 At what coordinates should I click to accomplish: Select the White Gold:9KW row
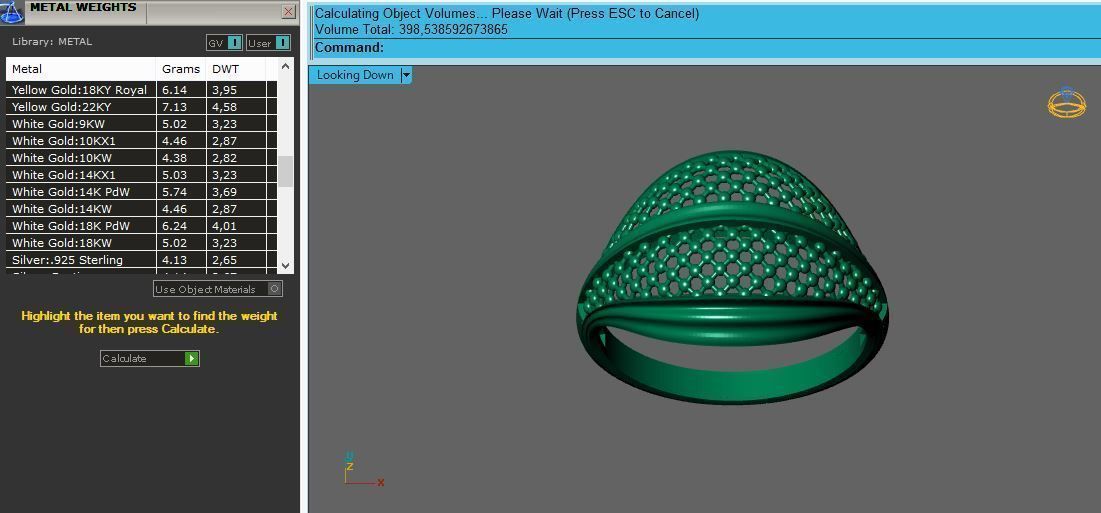[142, 124]
